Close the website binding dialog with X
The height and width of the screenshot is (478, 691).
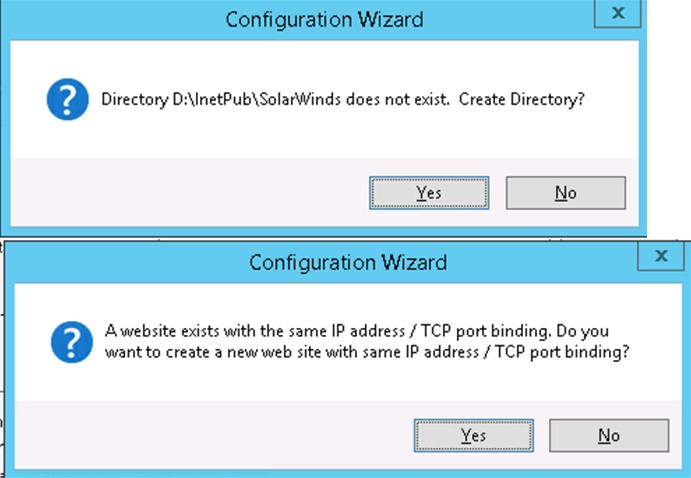(661, 257)
